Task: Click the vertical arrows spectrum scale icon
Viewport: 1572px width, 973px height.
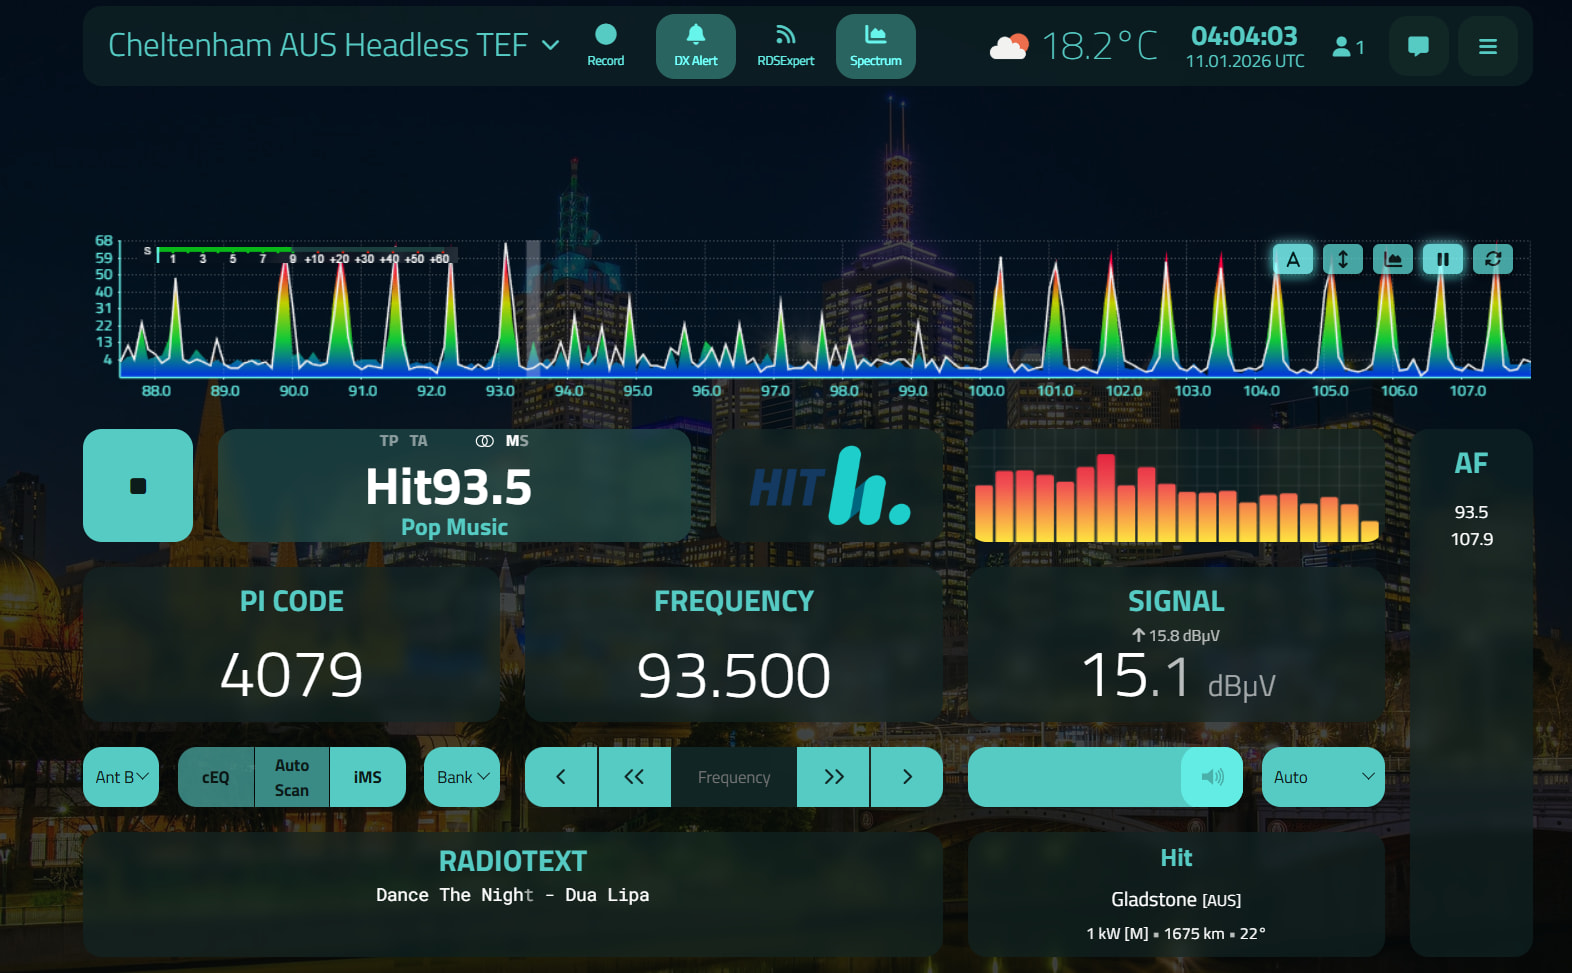Action: point(1342,259)
